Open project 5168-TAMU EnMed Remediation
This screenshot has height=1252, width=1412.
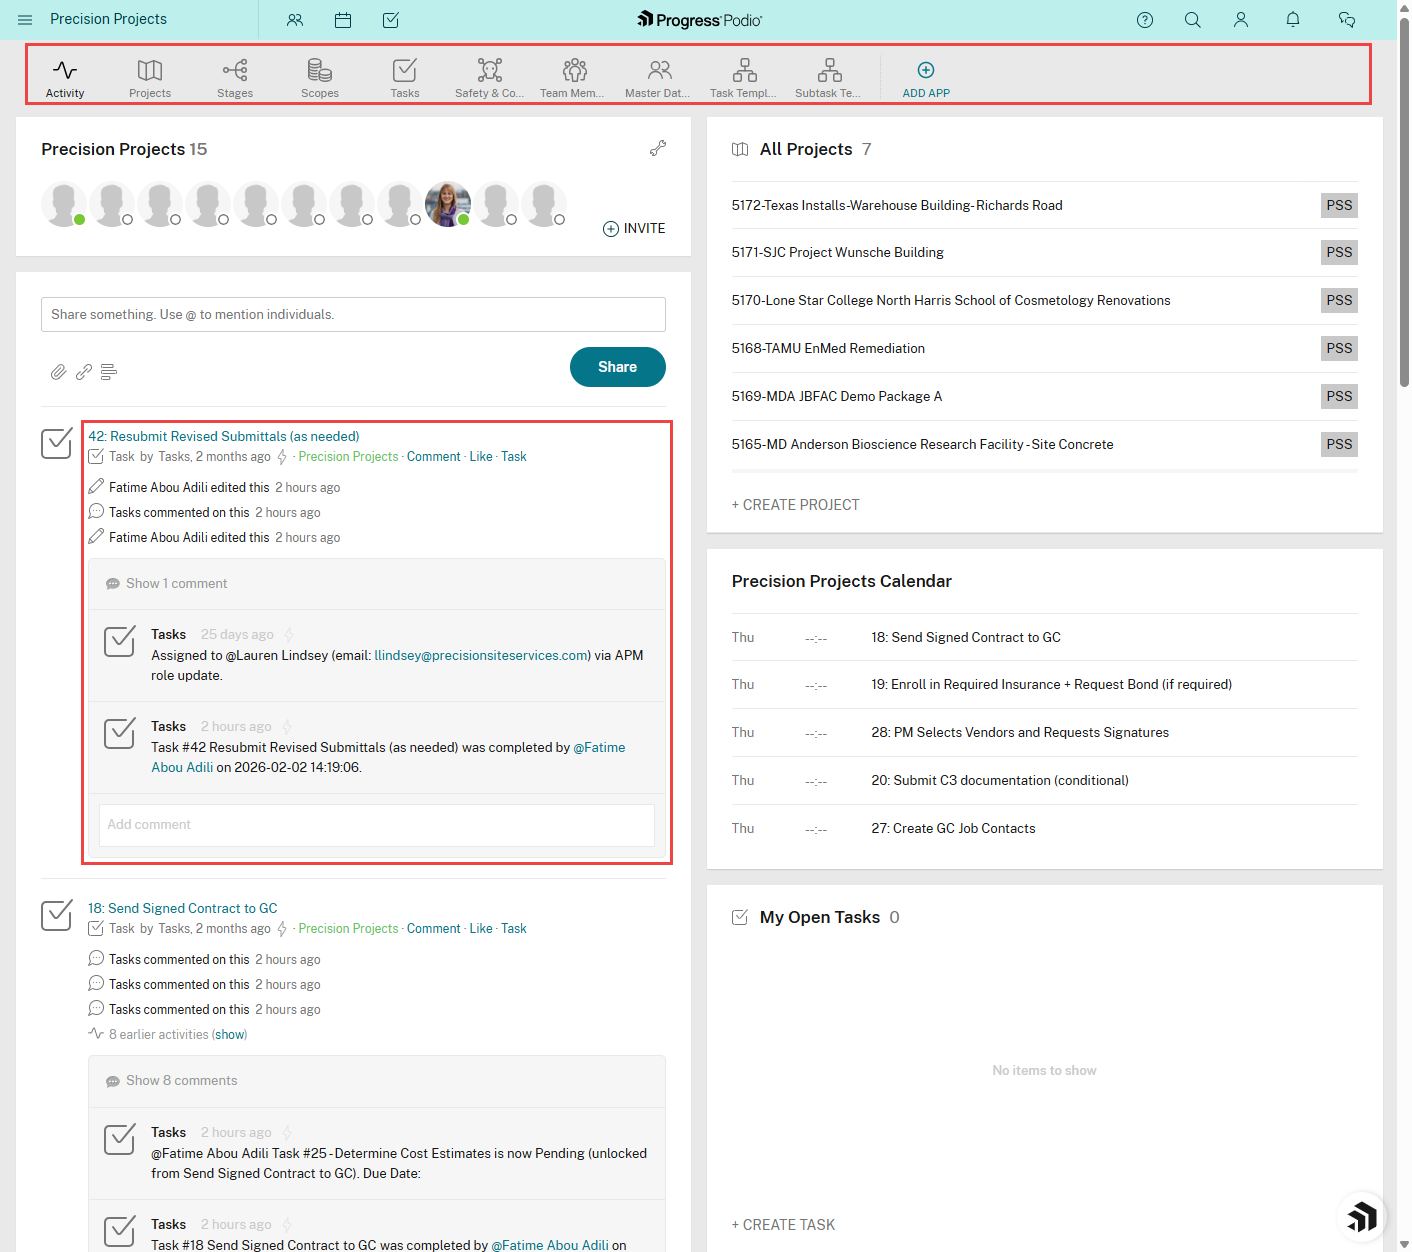point(828,348)
